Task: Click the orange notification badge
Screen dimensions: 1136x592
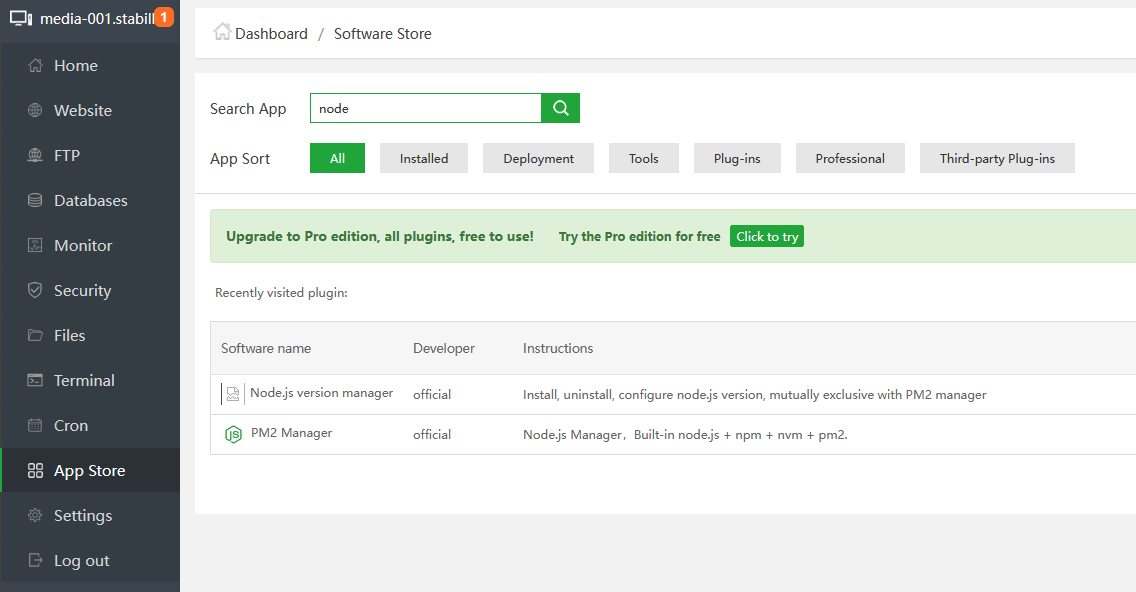Action: click(x=164, y=17)
